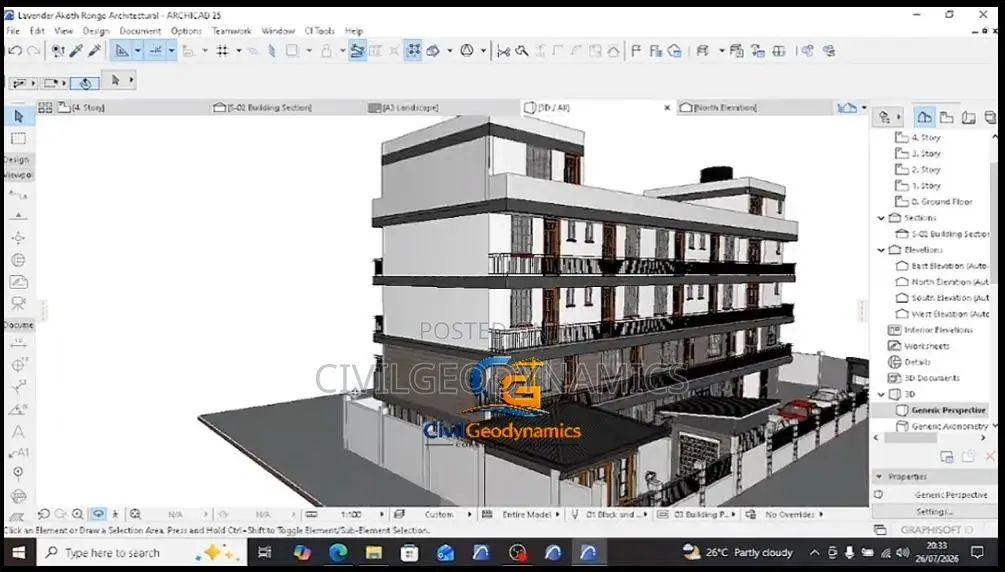
Task: Click Zoom In magnifier in the bottom bar
Action: 78,514
